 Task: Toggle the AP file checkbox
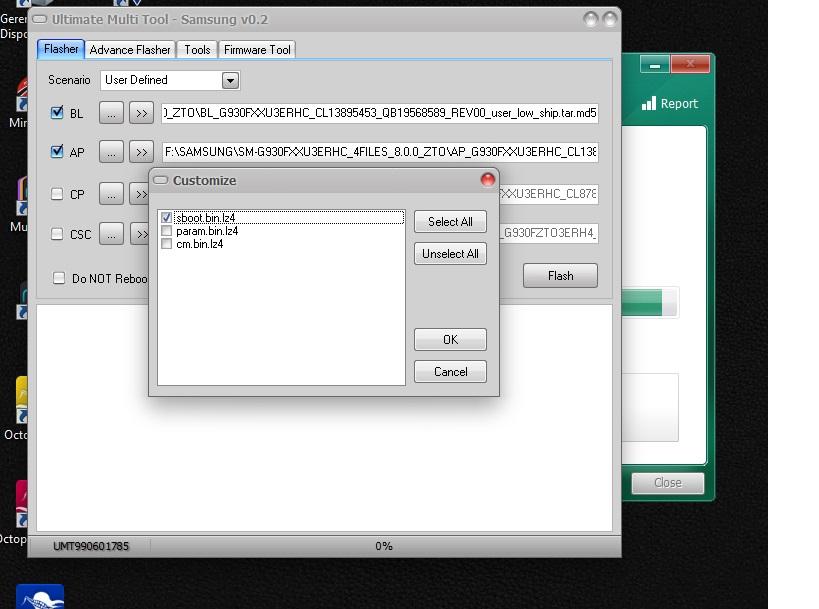(x=57, y=151)
